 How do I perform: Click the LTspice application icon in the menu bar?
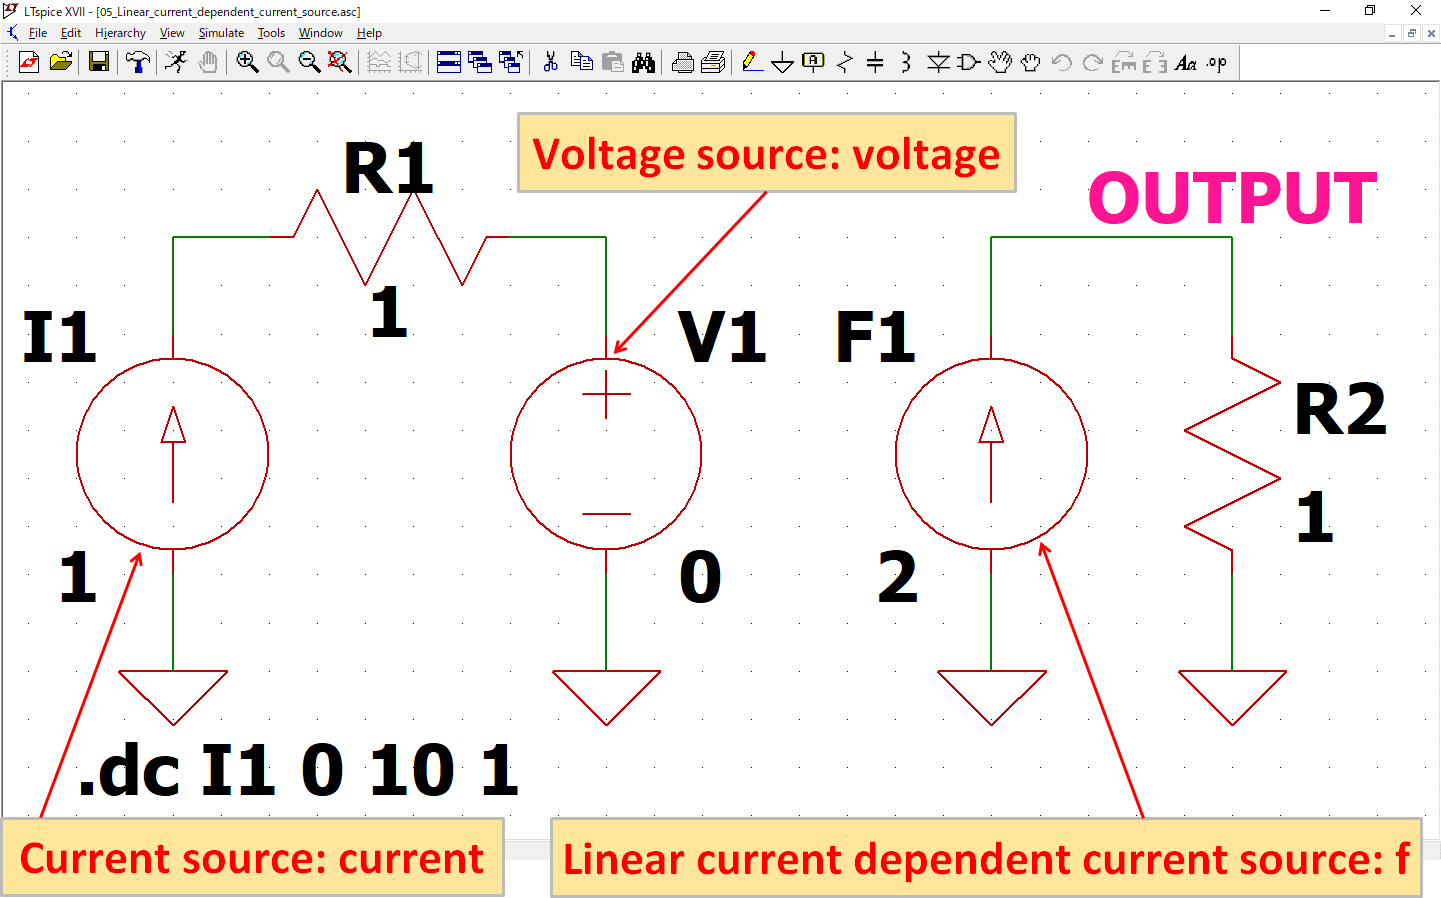point(12,33)
